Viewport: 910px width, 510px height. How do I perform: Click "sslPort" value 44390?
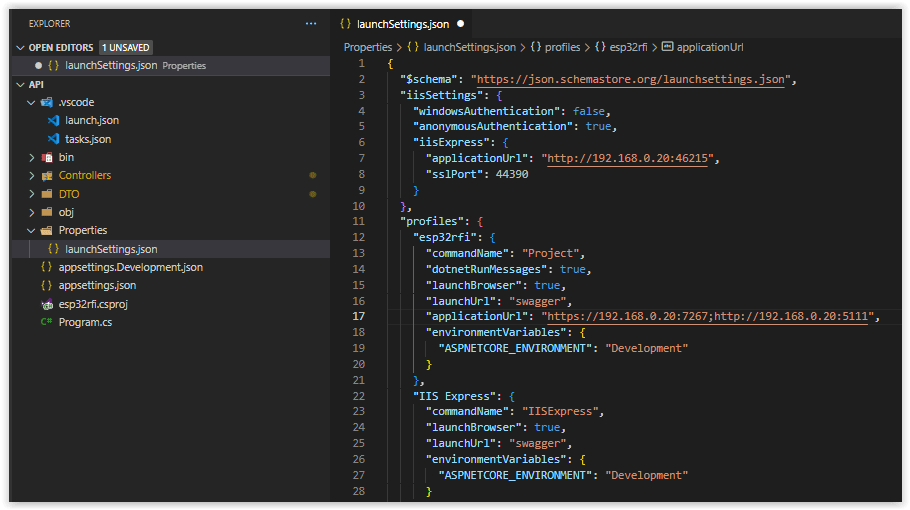tap(512, 174)
